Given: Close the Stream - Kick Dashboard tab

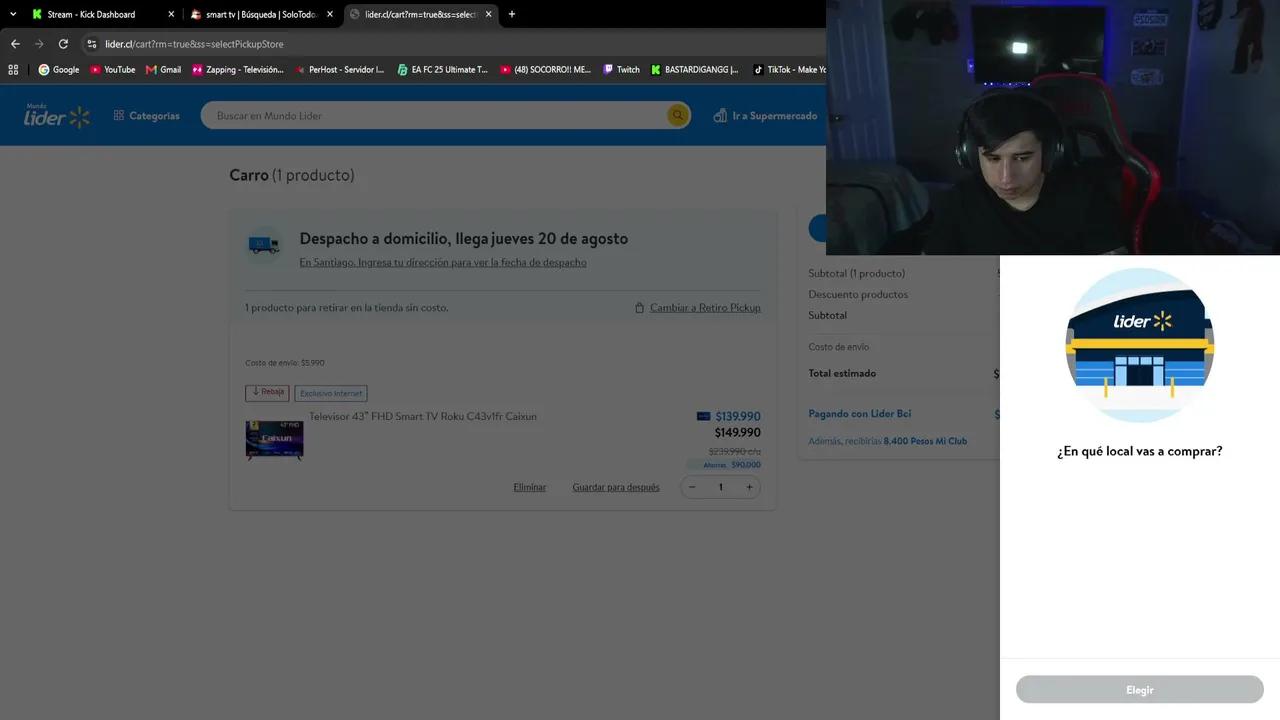Looking at the screenshot, I should (x=171, y=14).
